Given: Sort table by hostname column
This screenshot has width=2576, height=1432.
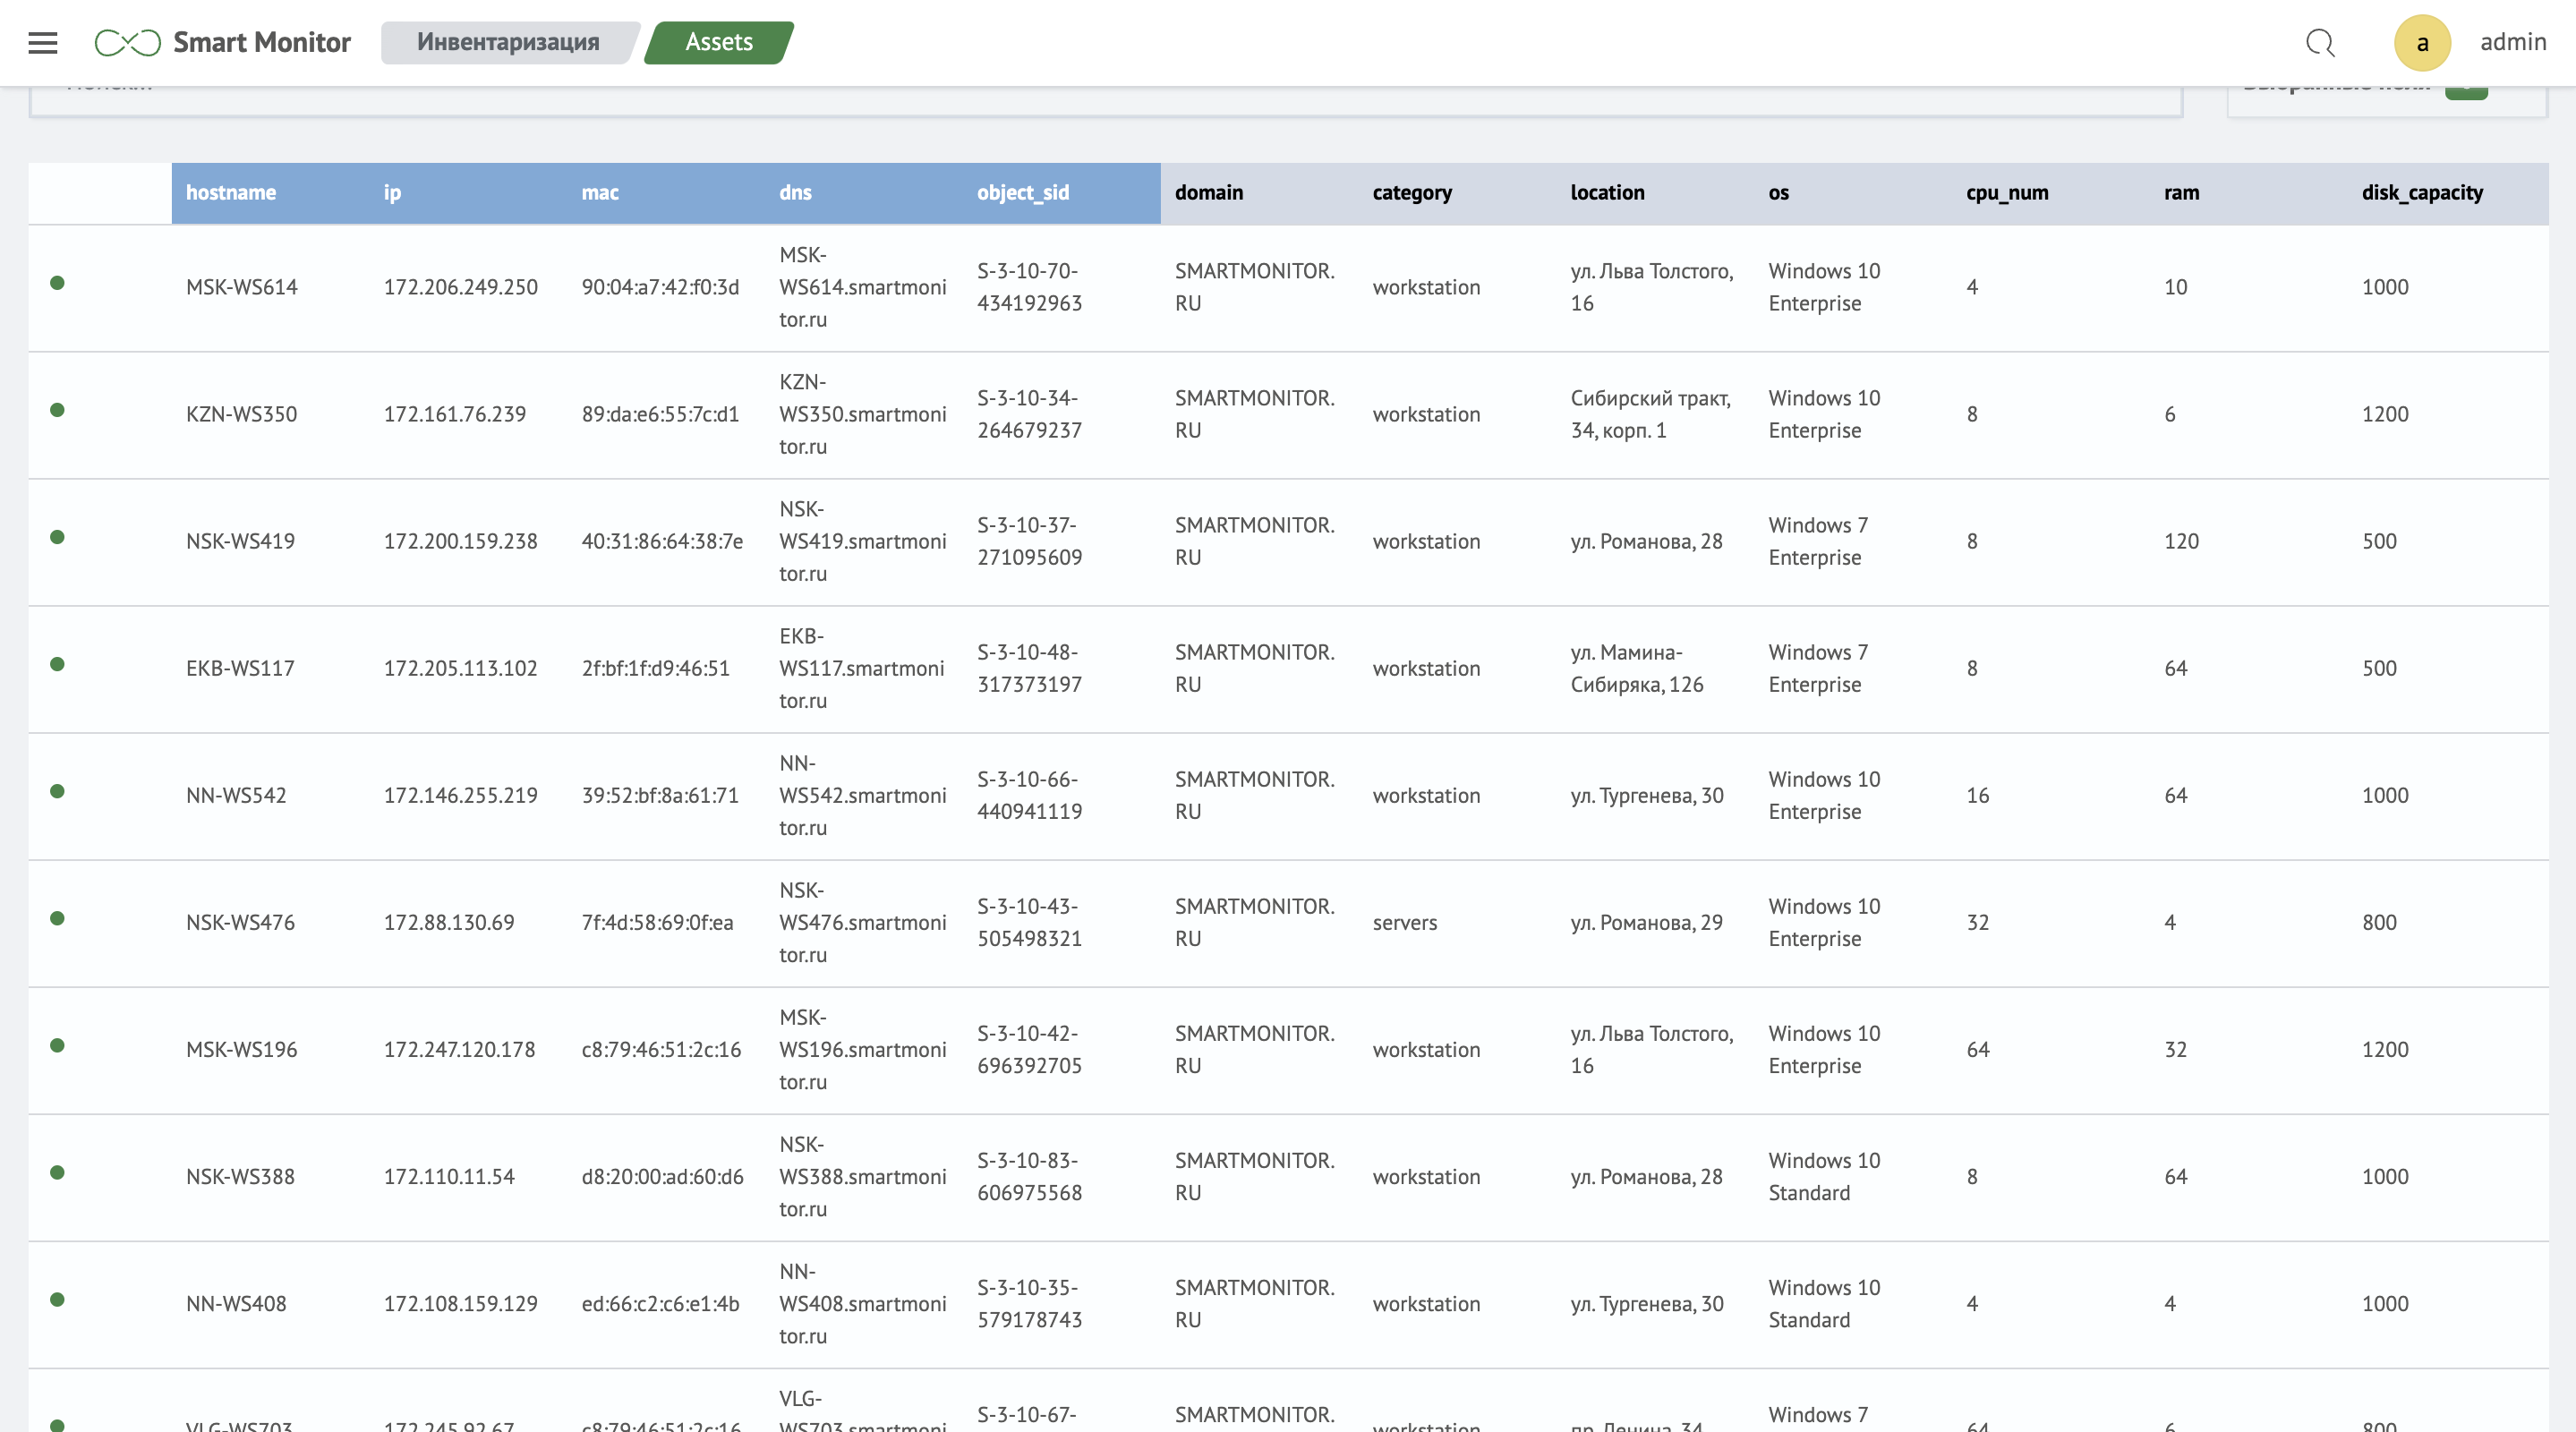Looking at the screenshot, I should click(231, 192).
